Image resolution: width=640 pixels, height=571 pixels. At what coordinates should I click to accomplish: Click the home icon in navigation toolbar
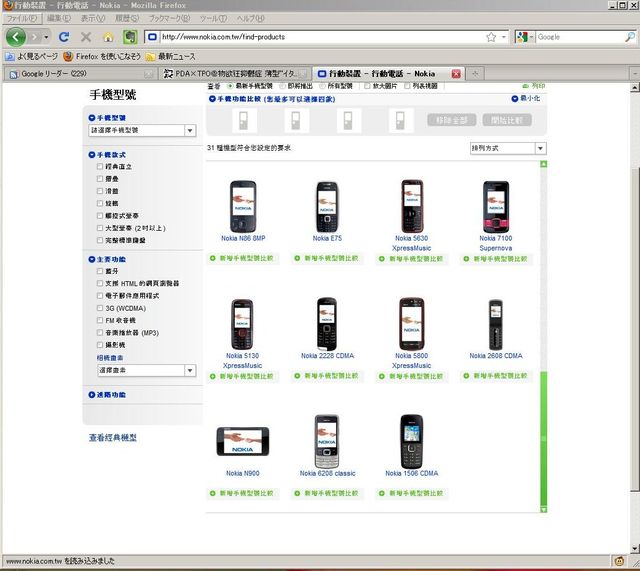[x=108, y=37]
